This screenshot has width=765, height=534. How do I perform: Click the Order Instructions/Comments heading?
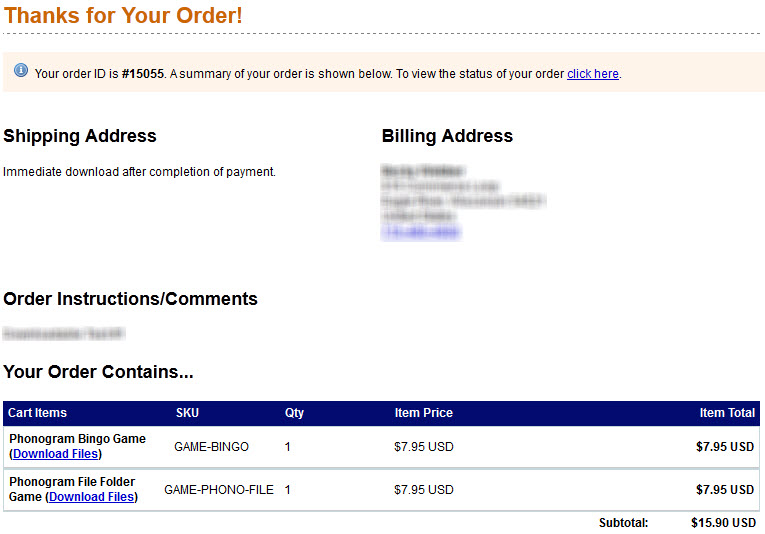130,299
